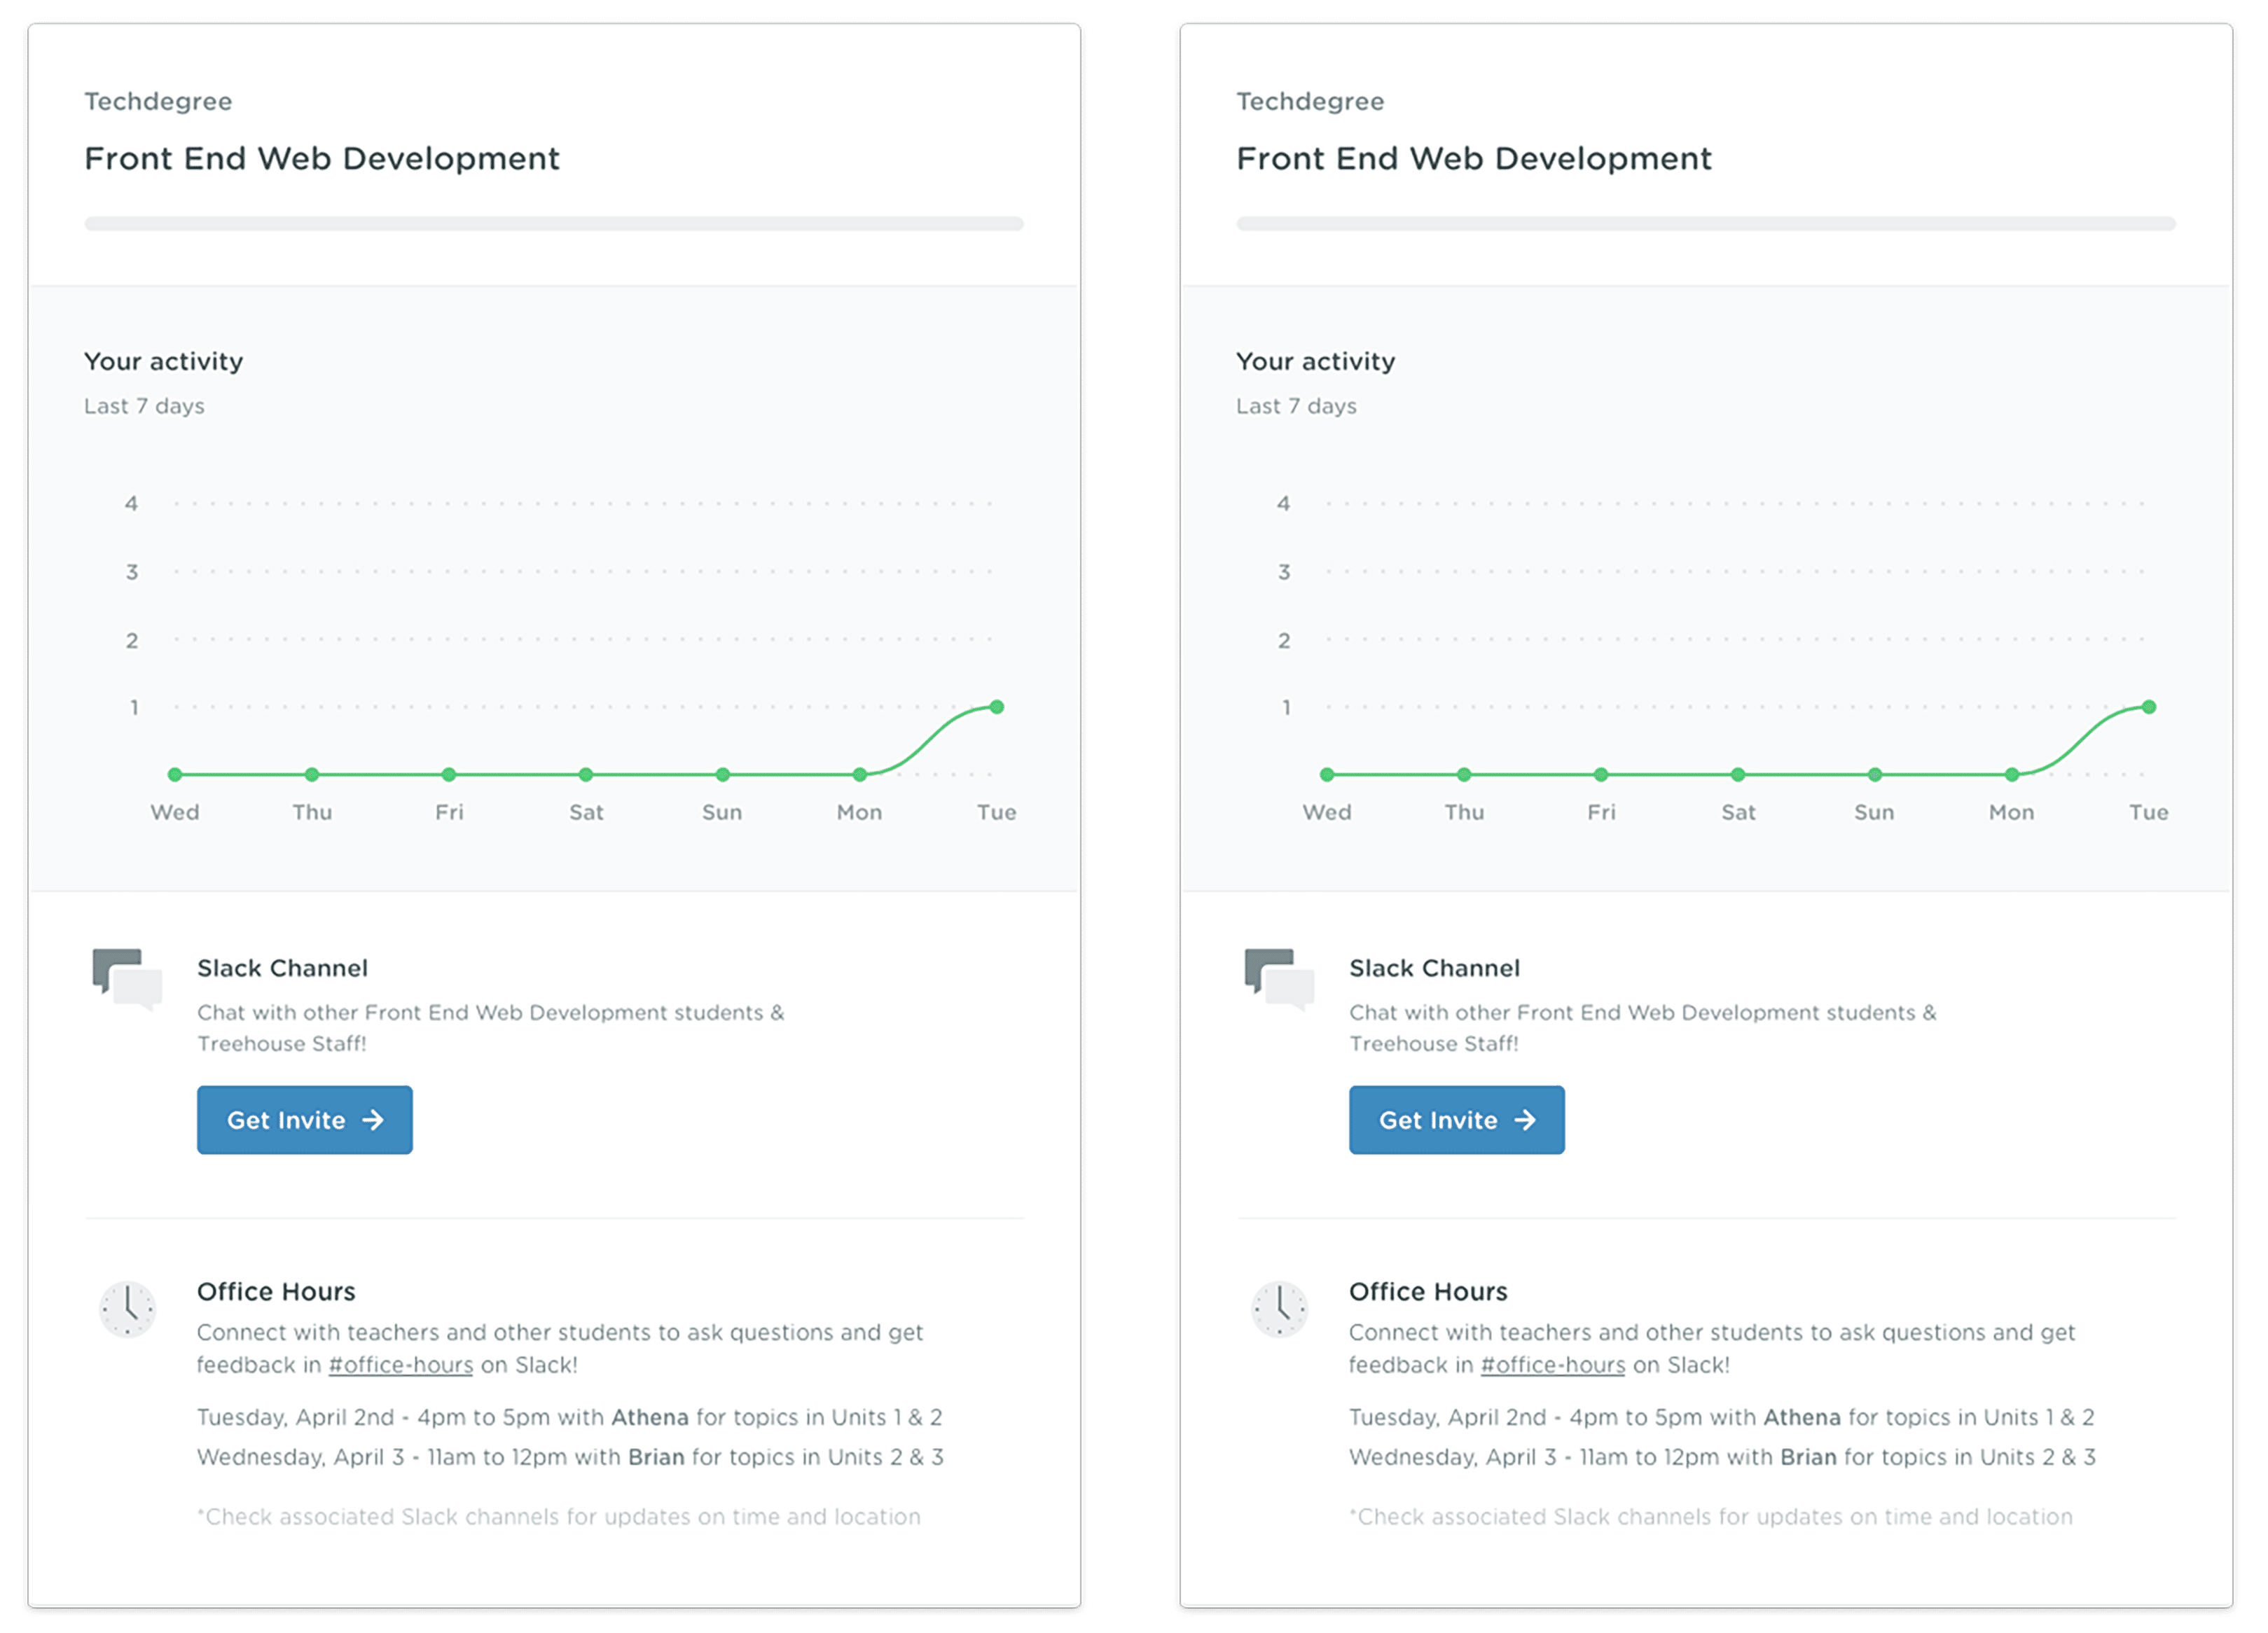This screenshot has height=1633, width=2268.
Task: Click Slack chat bubbles icon in right card
Action: click(x=1279, y=978)
